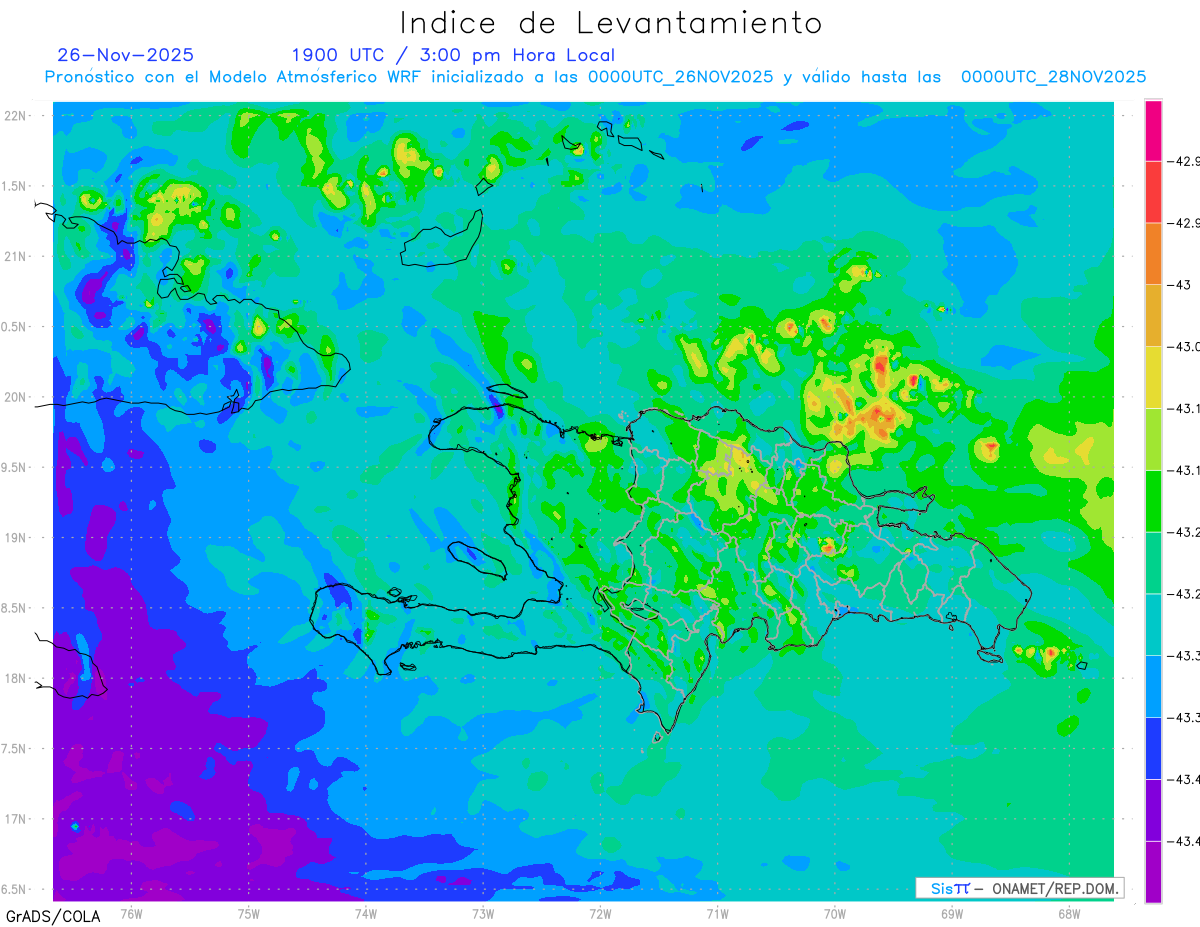The height and width of the screenshot is (927, 1200).
Task: Click the '75W' longitude label
Action: click(x=248, y=913)
